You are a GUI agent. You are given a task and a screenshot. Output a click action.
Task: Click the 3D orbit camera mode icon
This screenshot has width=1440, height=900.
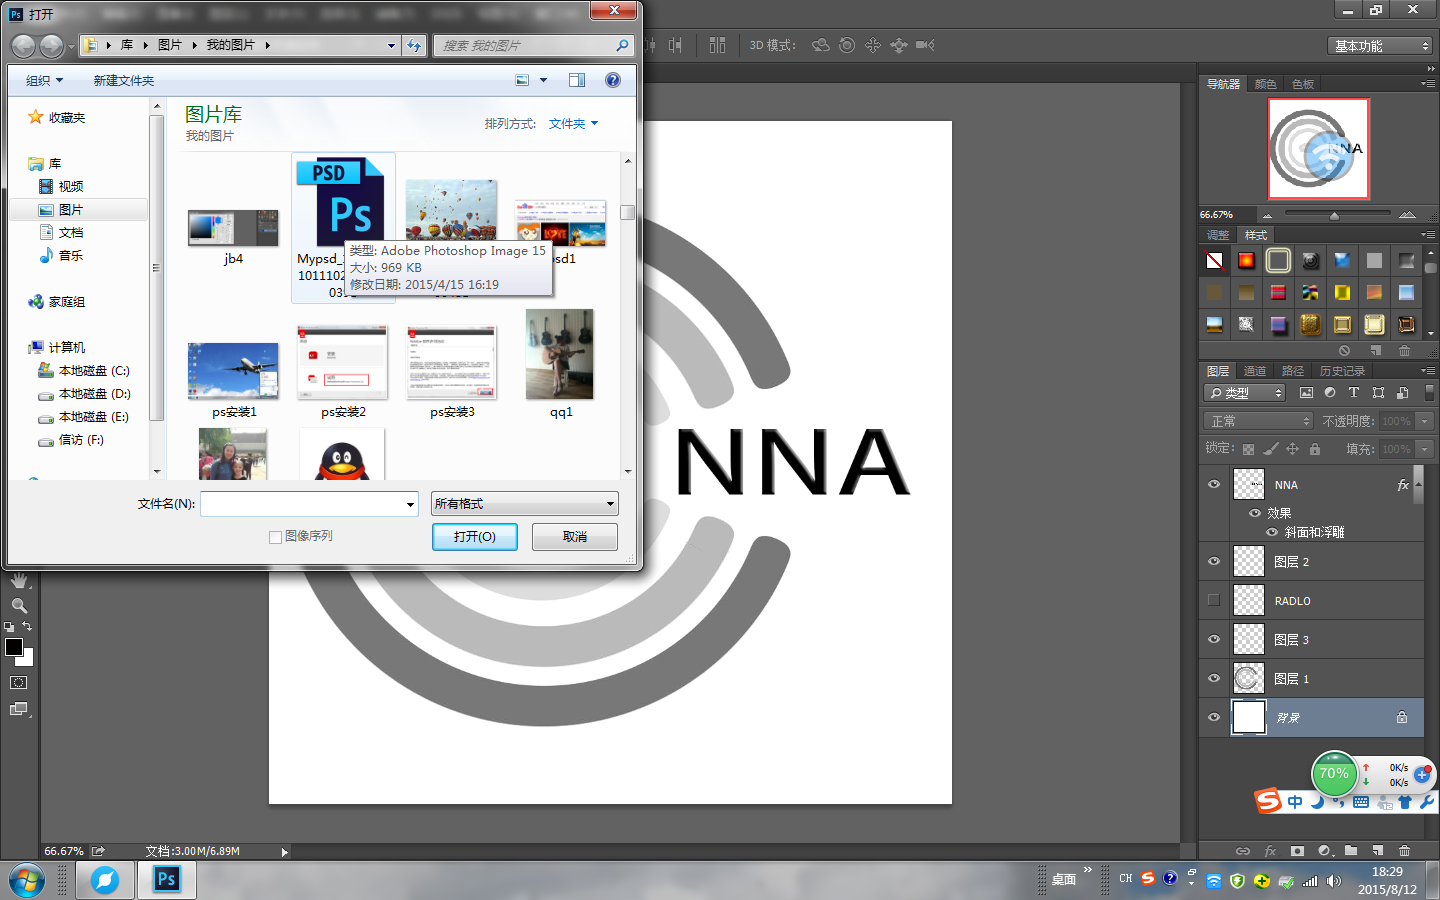821,45
